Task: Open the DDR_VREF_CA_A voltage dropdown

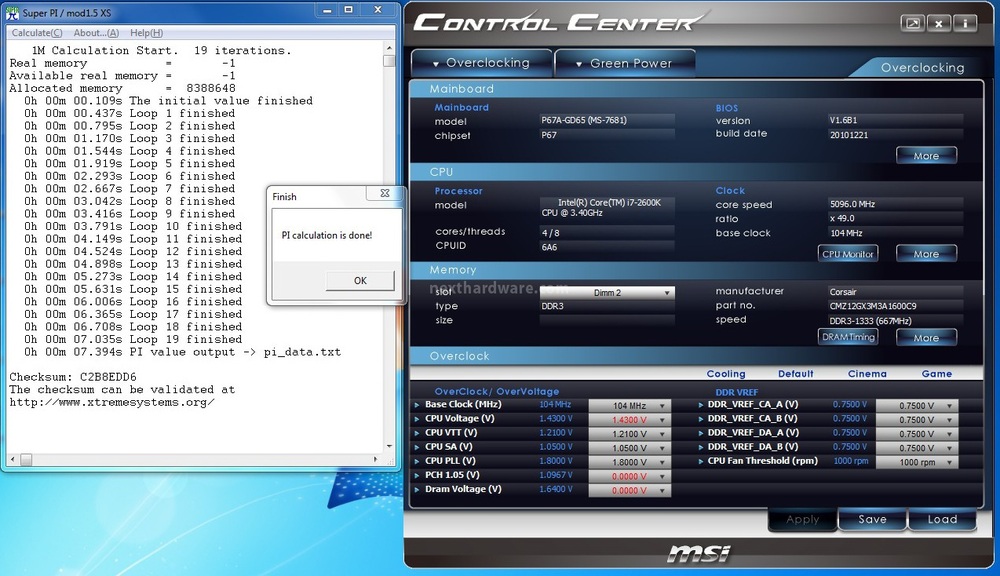Action: click(917, 406)
